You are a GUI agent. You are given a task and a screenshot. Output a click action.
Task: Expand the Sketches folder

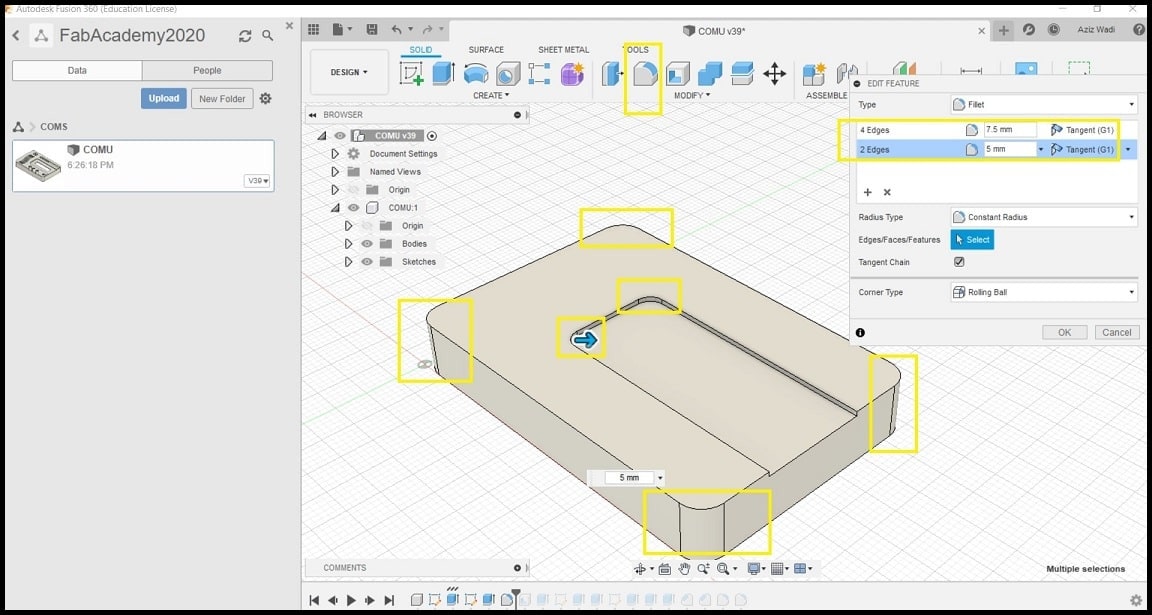349,262
